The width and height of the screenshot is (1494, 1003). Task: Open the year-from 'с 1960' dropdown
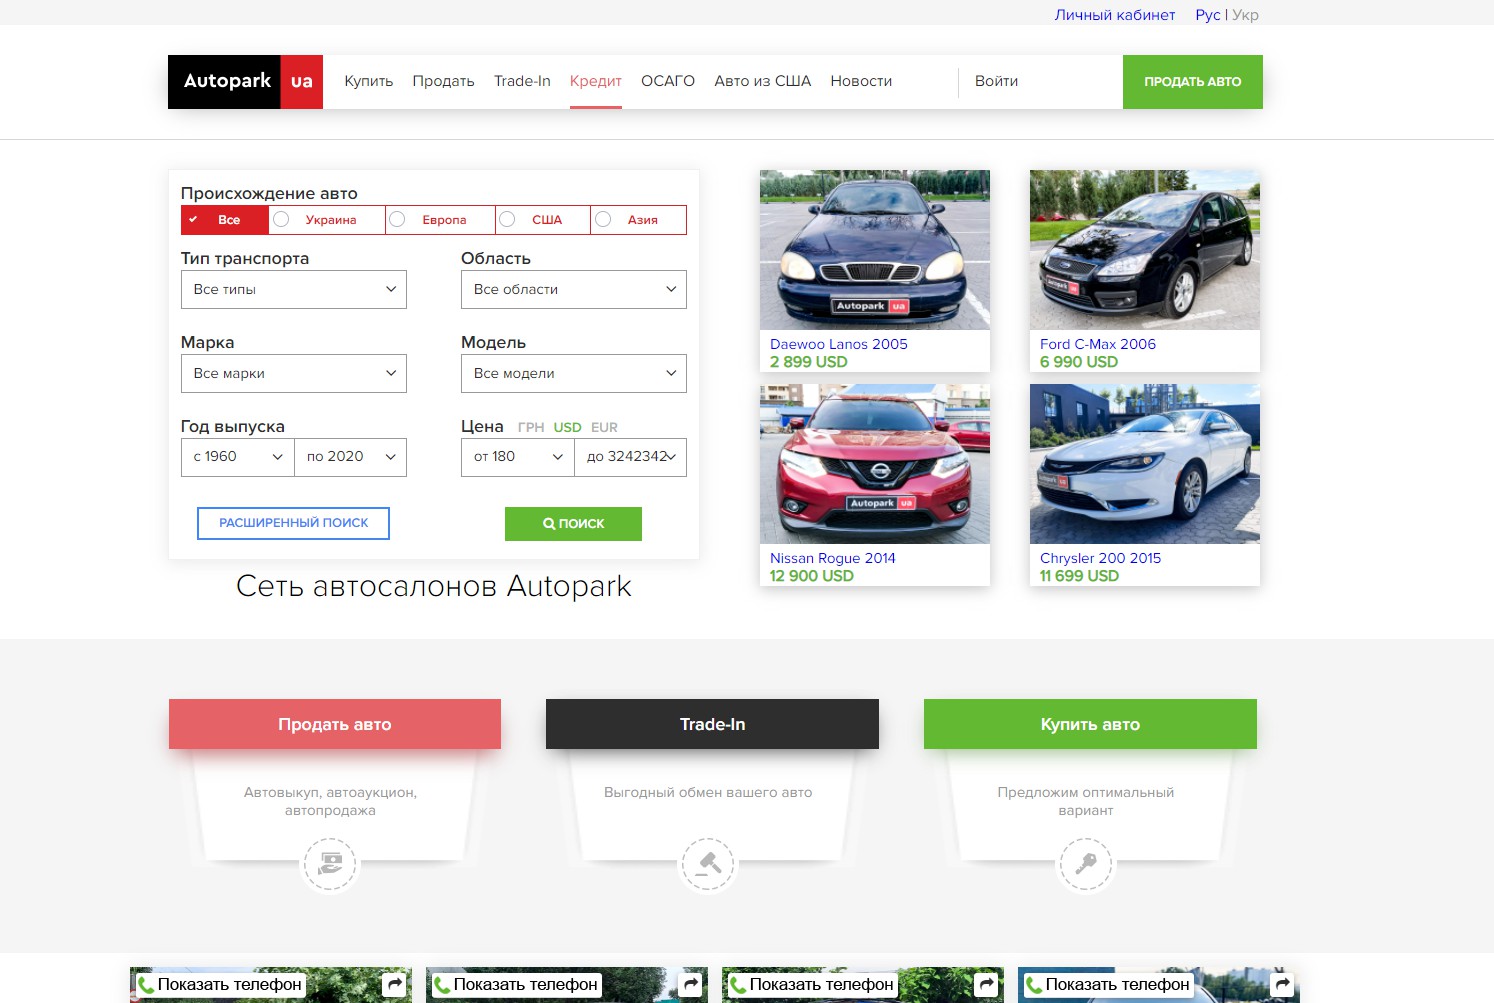click(x=238, y=457)
